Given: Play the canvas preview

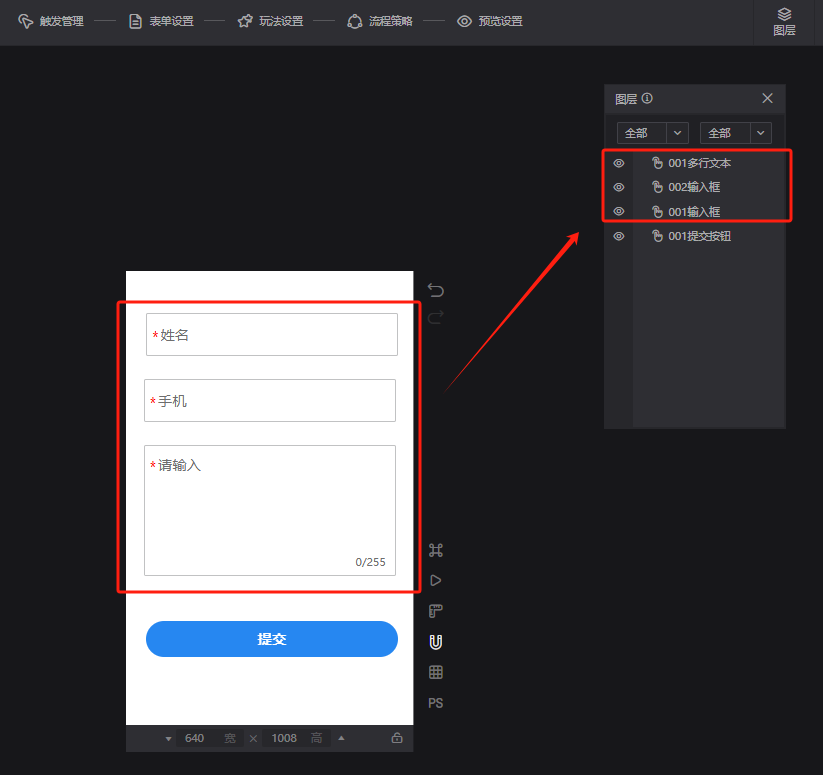Looking at the screenshot, I should click(436, 580).
